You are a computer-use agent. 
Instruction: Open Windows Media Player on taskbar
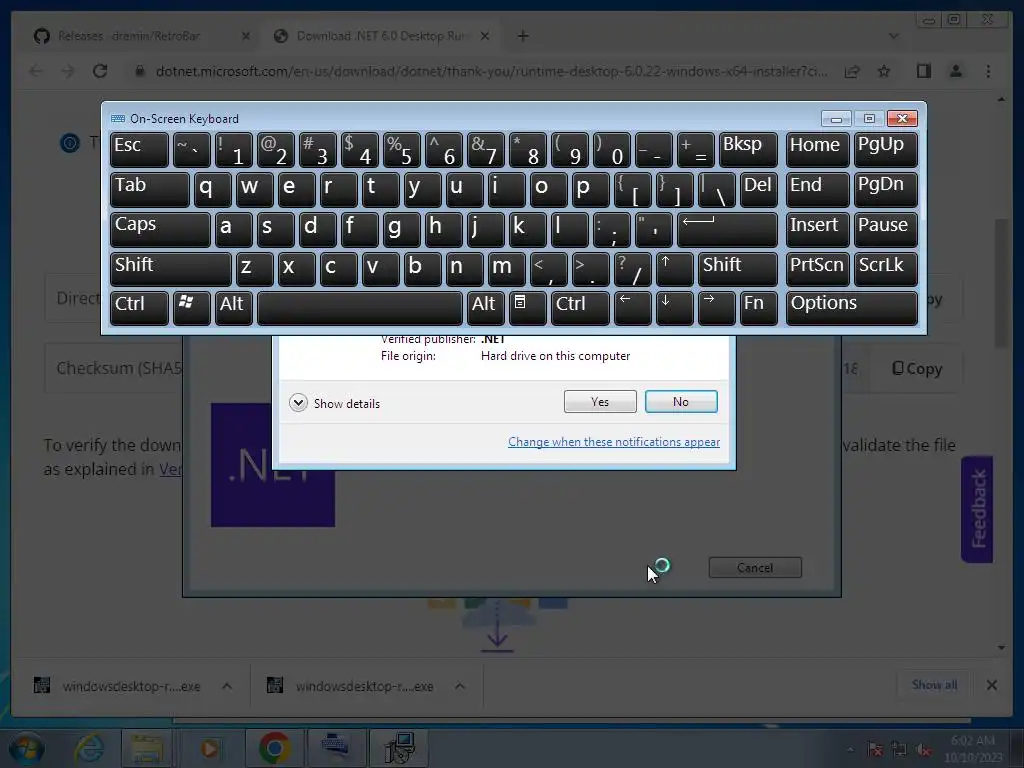coord(209,748)
